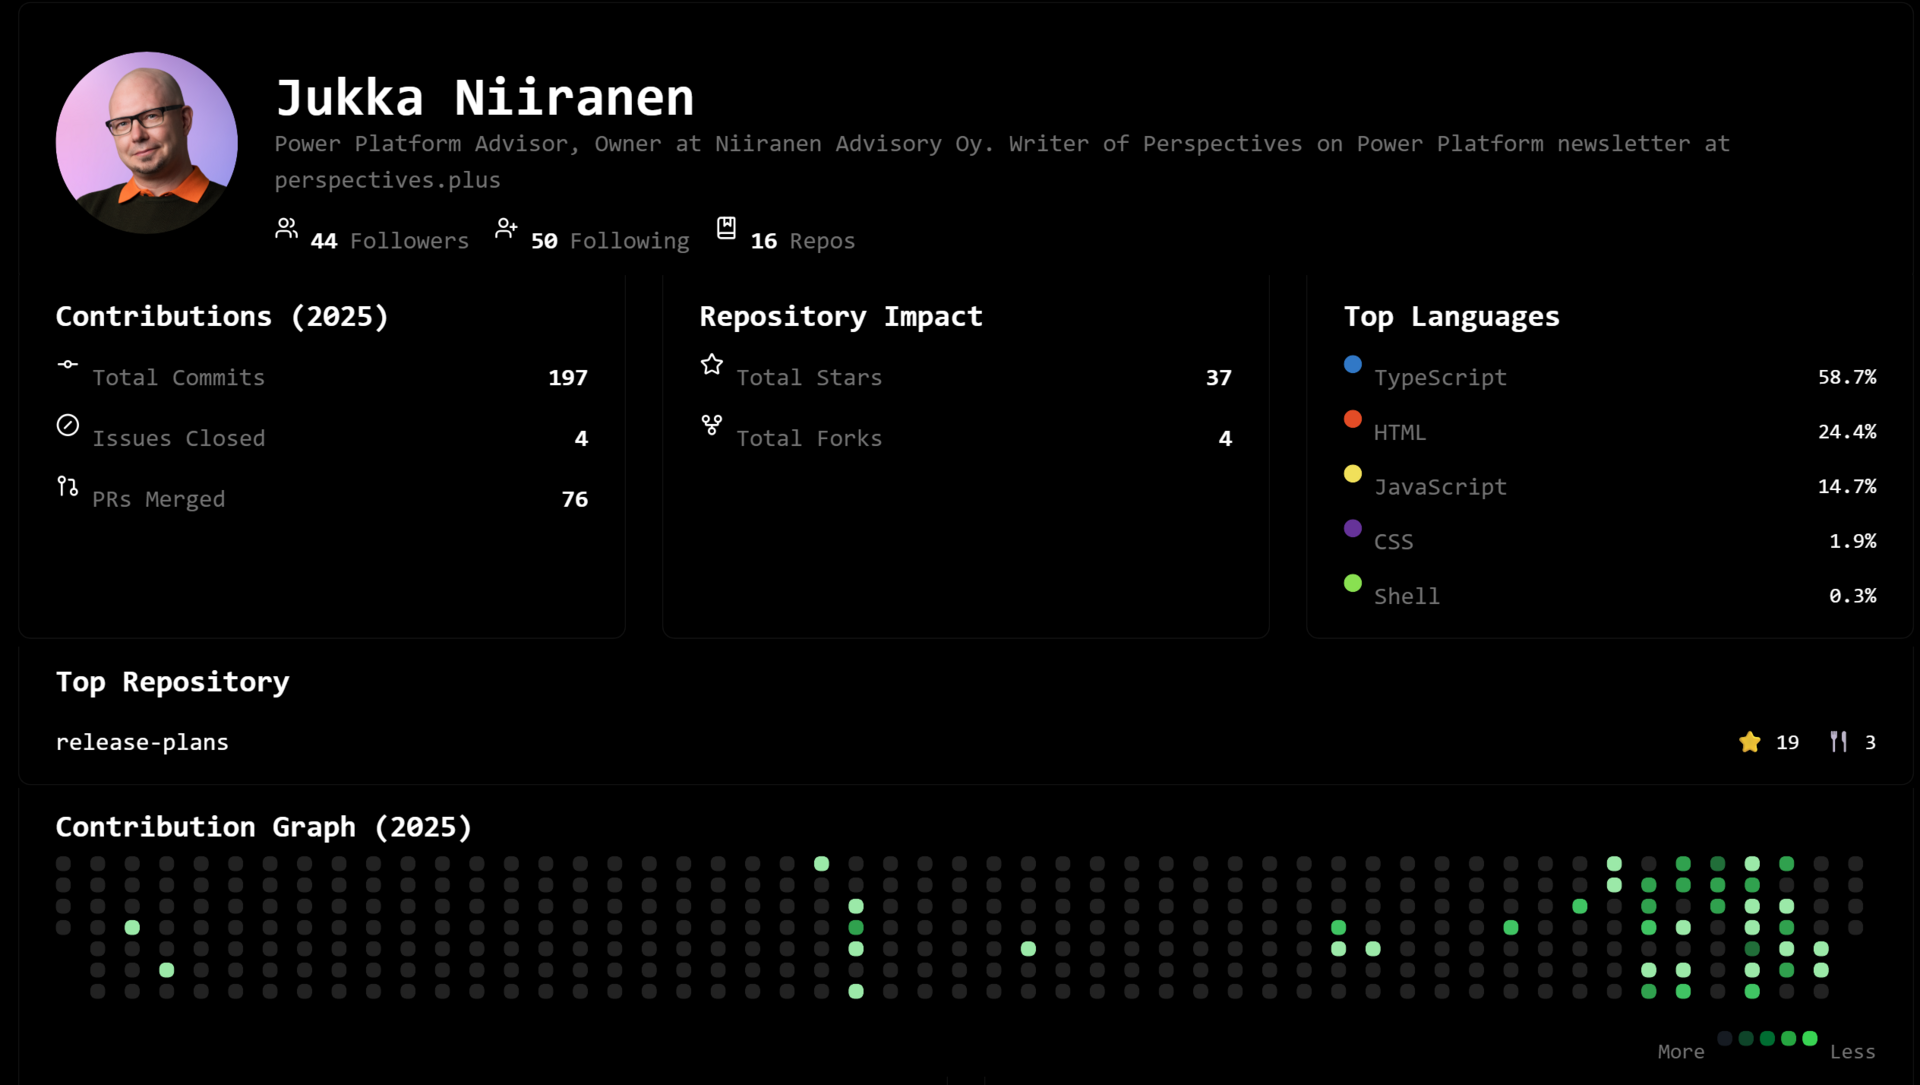
Task: Click the Jukka Niiranen name heading
Action: [x=484, y=98]
